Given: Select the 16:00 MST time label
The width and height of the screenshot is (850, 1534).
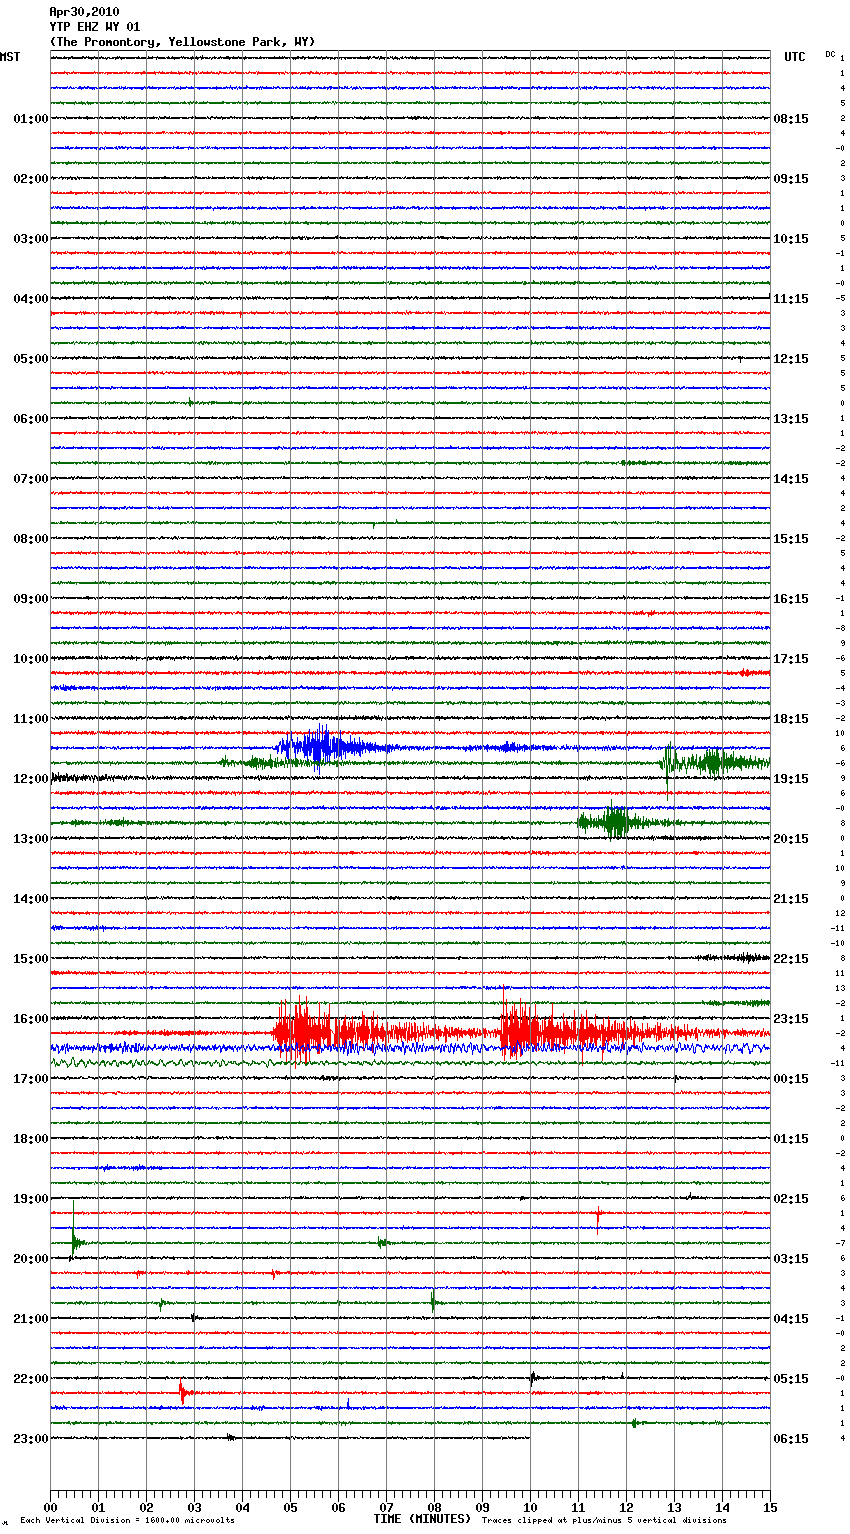Looking at the screenshot, I should [31, 1019].
